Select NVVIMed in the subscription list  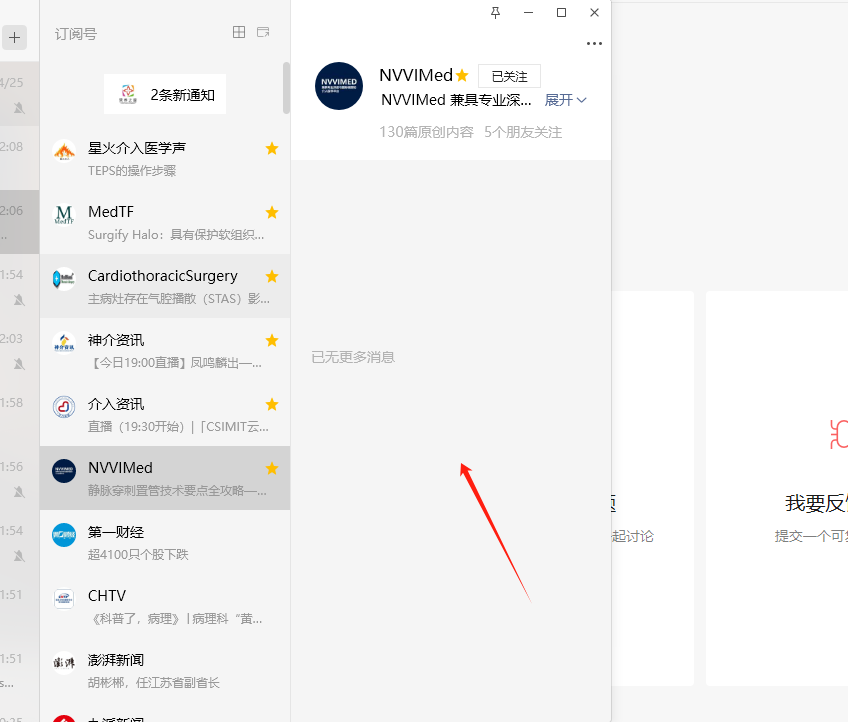click(165, 478)
